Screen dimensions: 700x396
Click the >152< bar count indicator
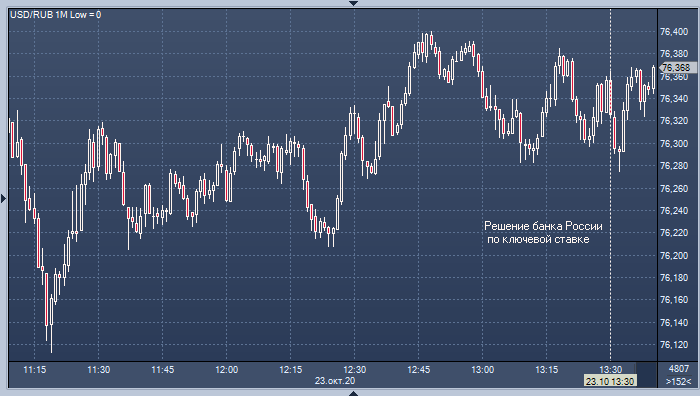679,382
